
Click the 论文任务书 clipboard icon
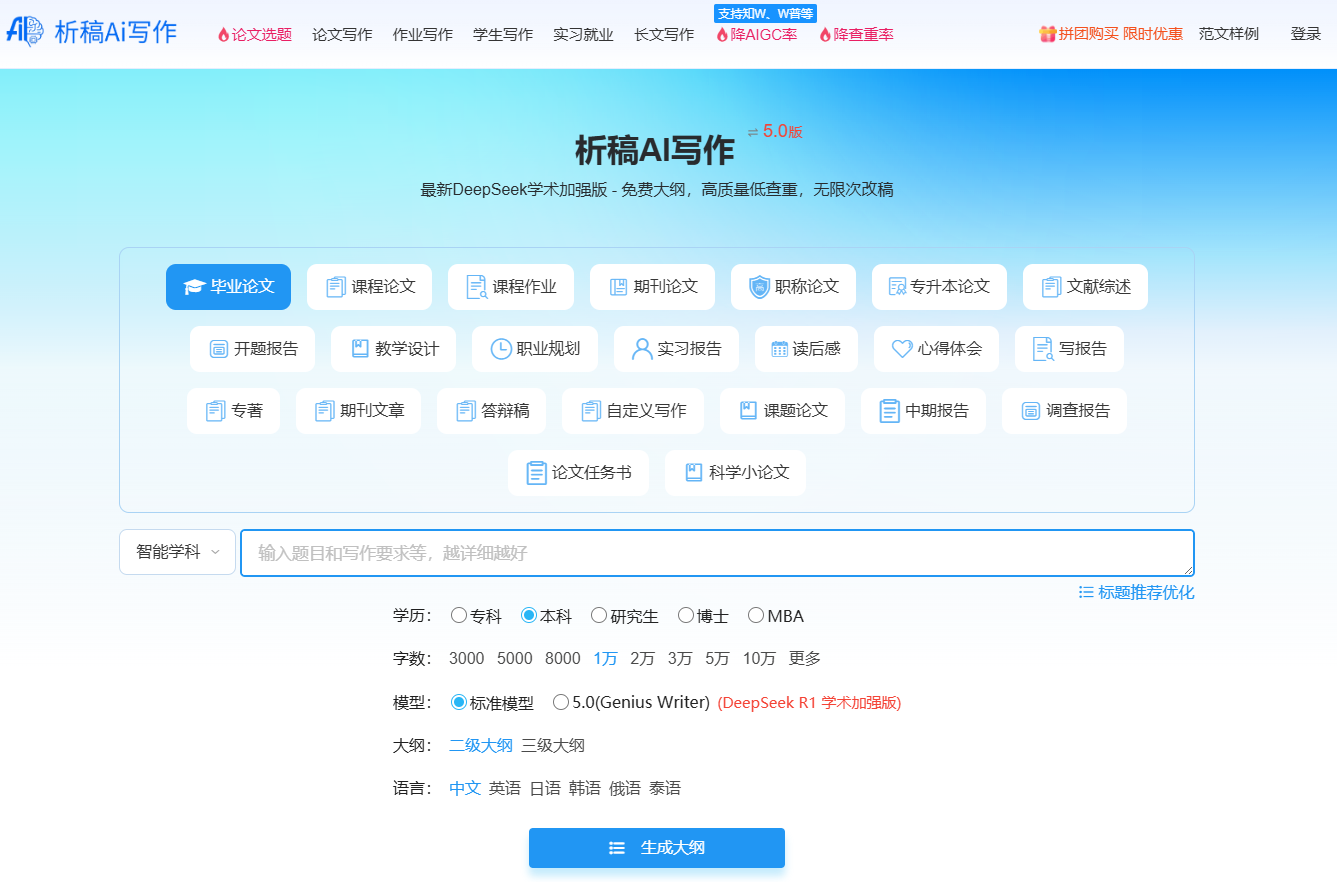tap(537, 473)
